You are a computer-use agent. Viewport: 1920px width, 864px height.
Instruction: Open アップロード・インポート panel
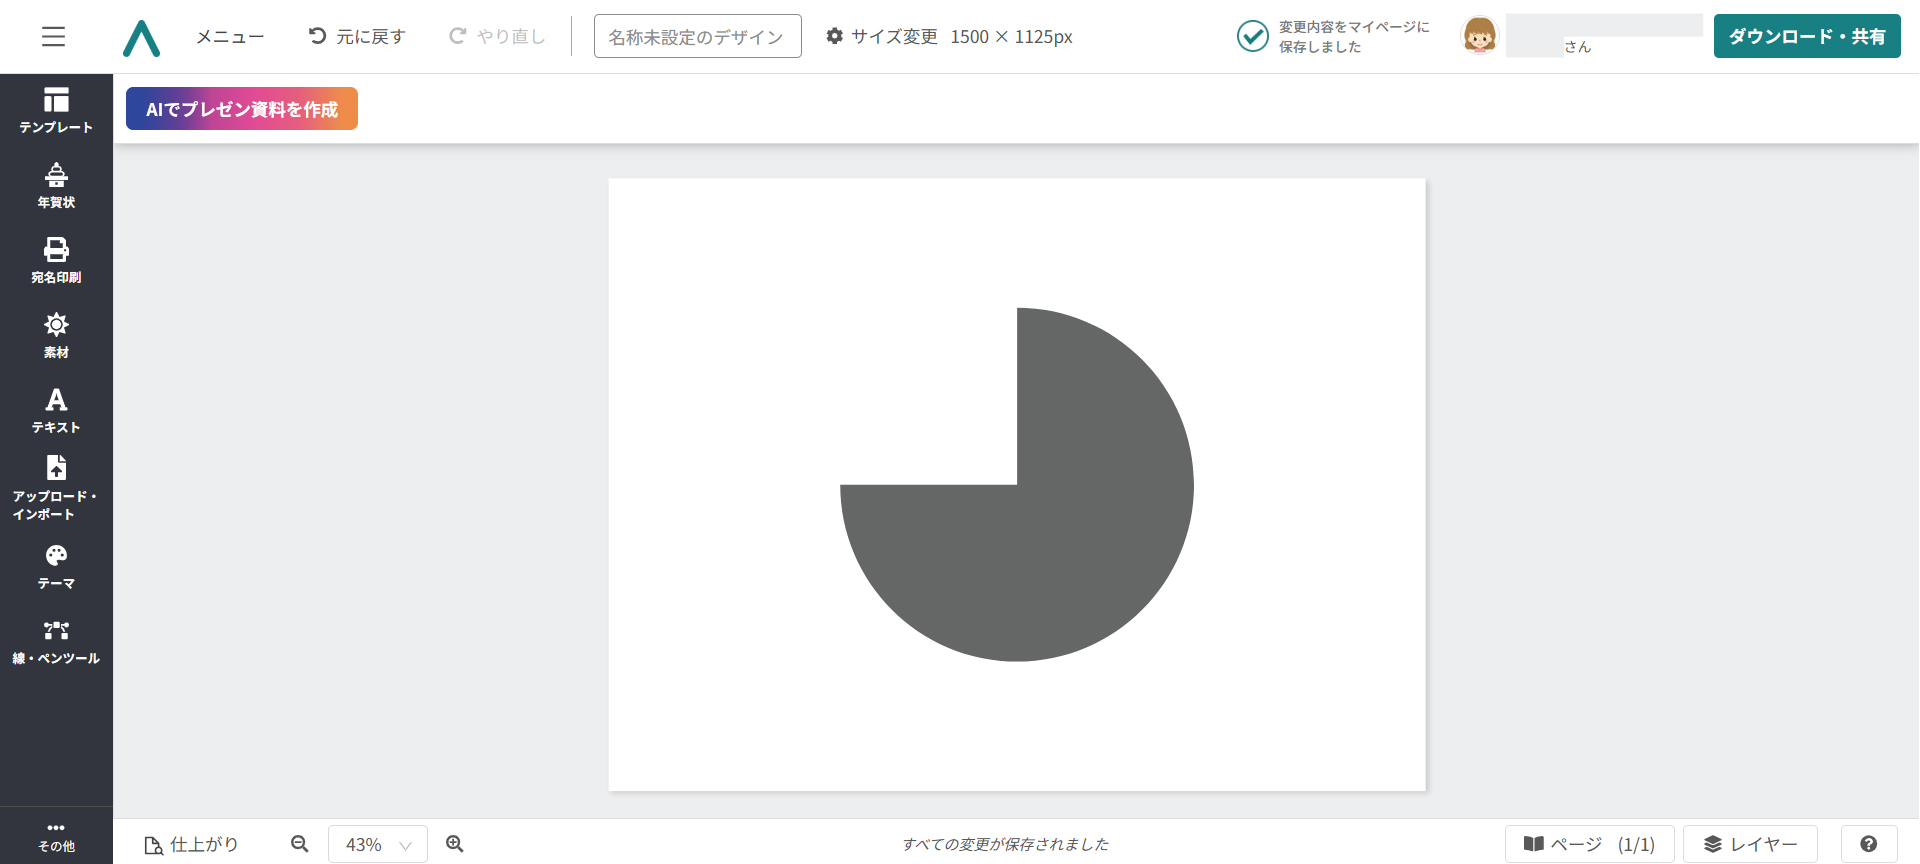[56, 487]
